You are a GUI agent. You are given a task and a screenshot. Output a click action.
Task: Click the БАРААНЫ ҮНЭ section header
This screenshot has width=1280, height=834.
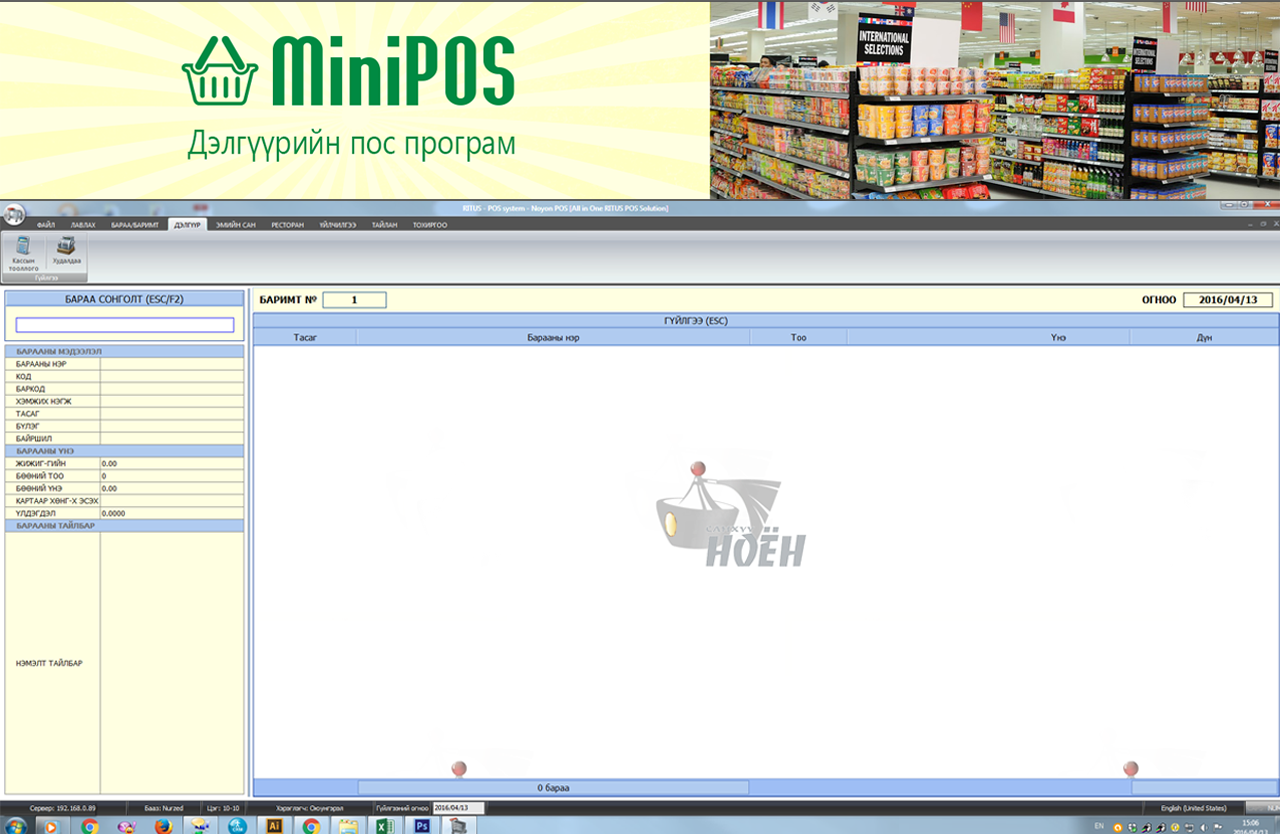125,451
